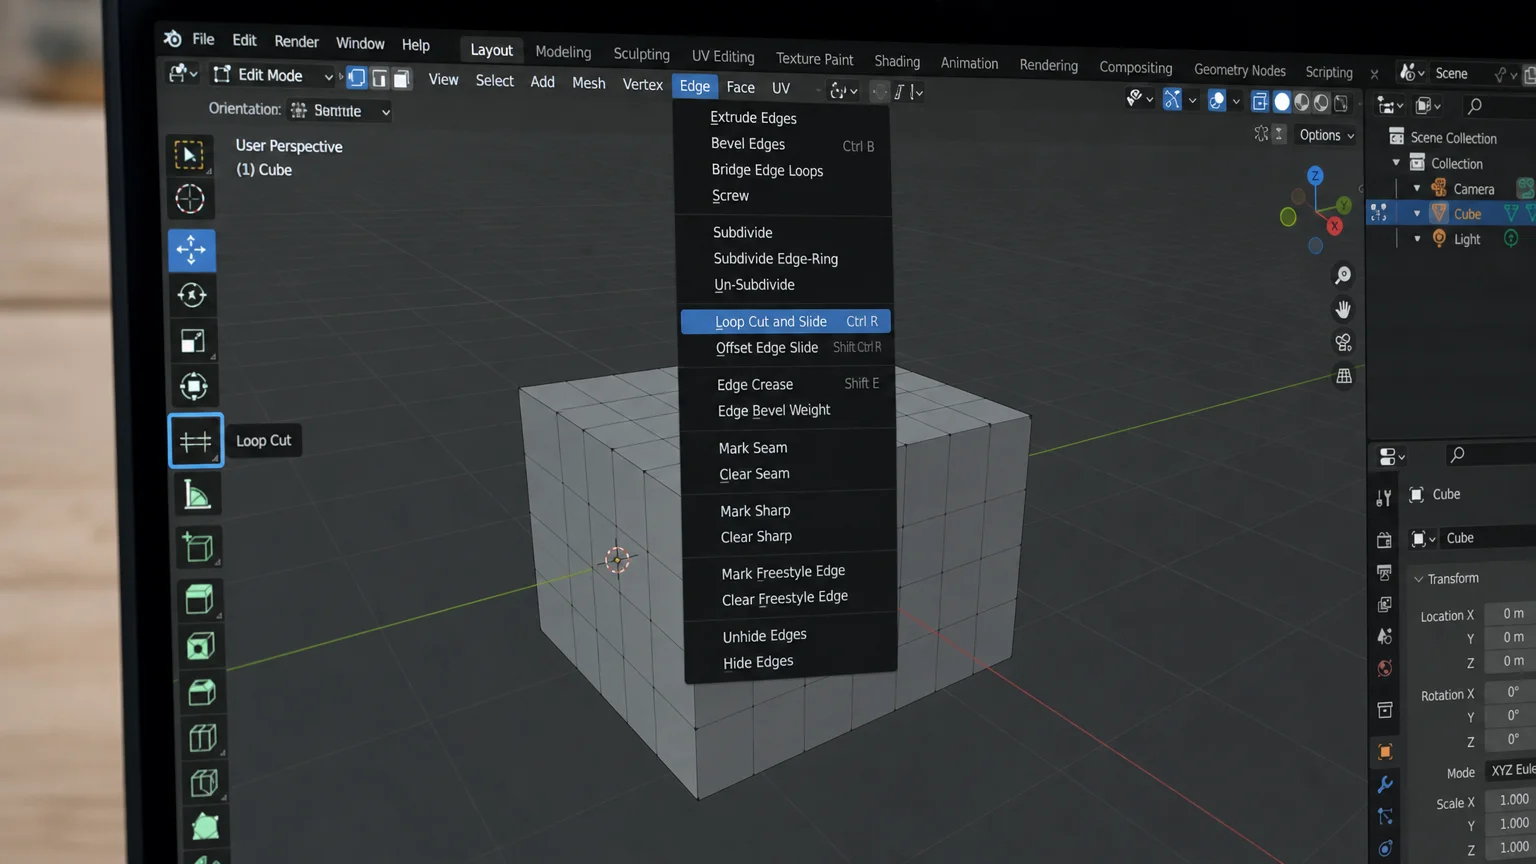Expand the Camera item in outliner
Screen dimensions: 1536x864
(x=1417, y=188)
